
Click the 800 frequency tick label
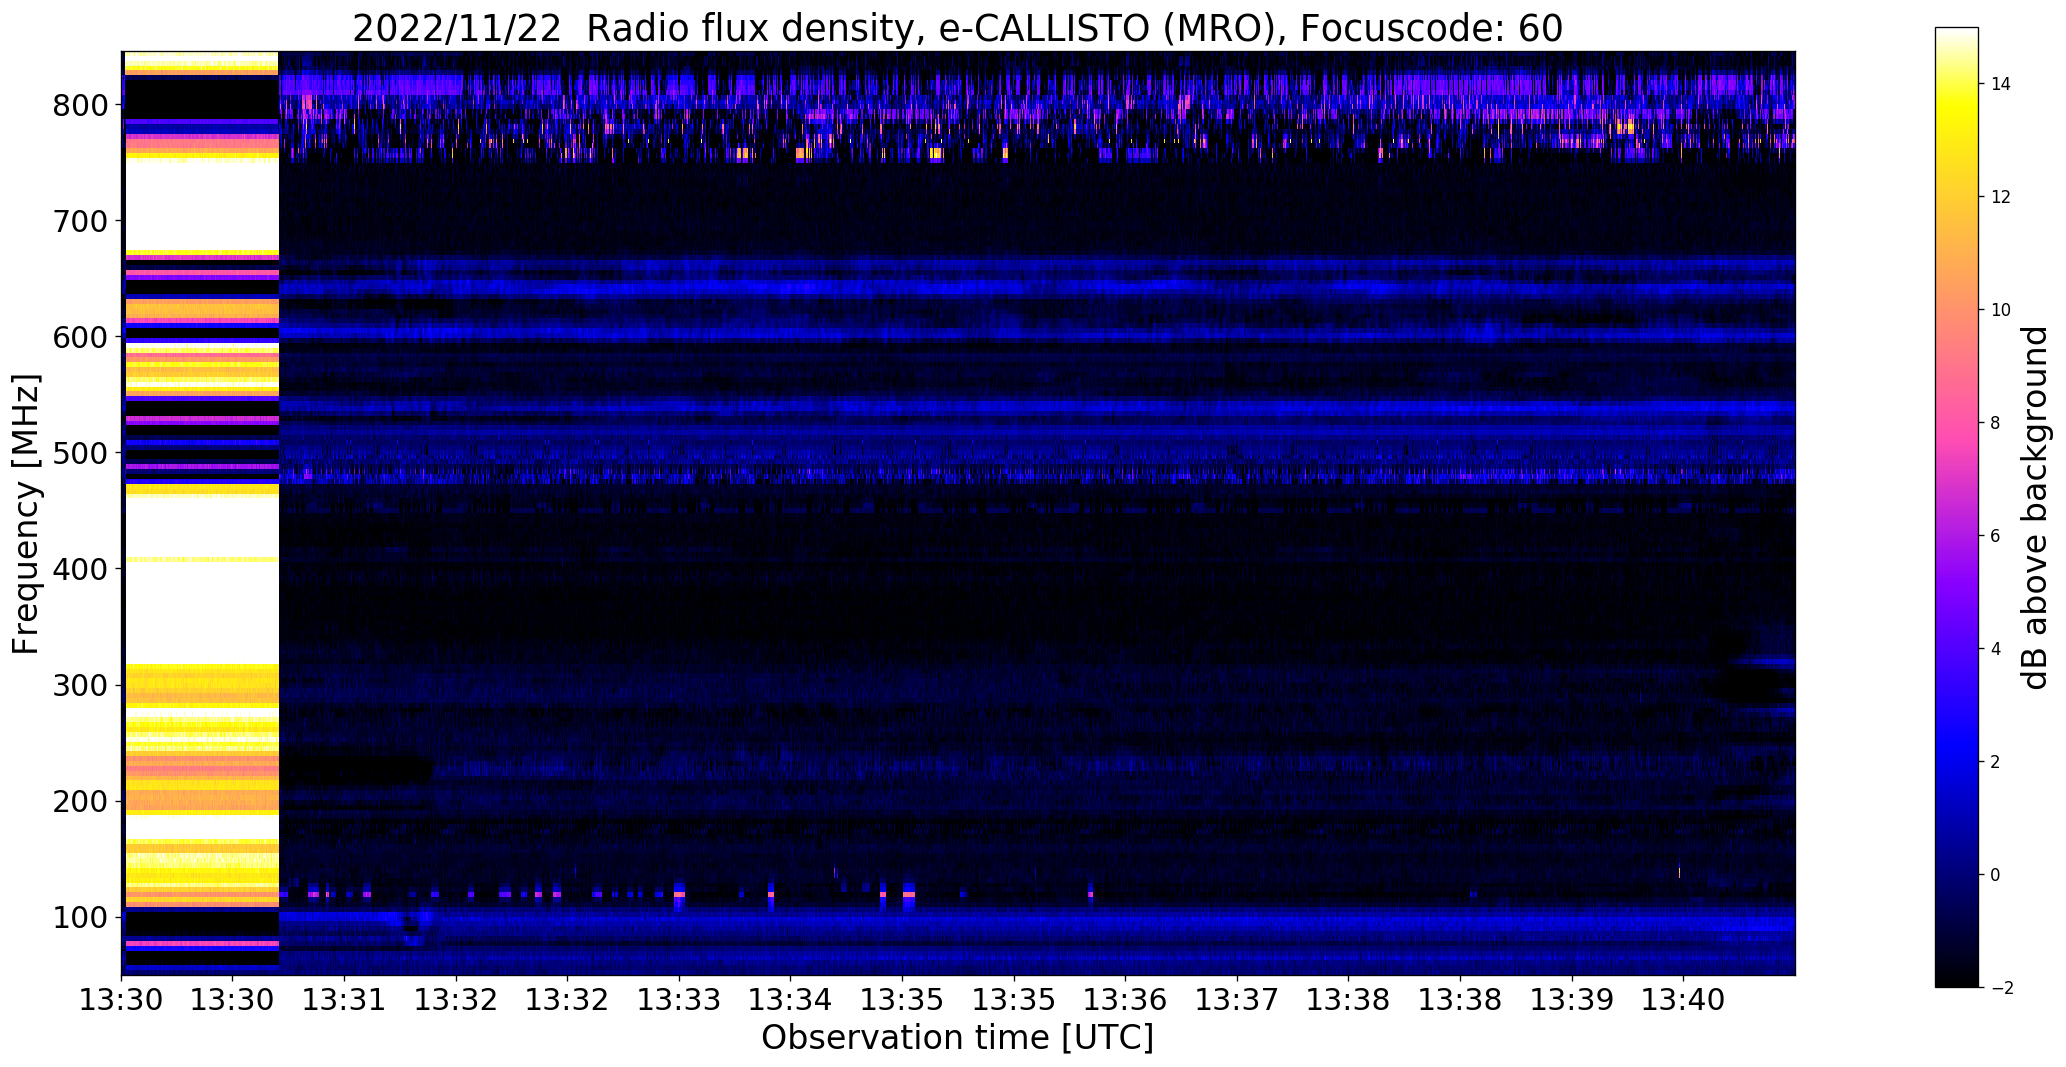coord(80,105)
